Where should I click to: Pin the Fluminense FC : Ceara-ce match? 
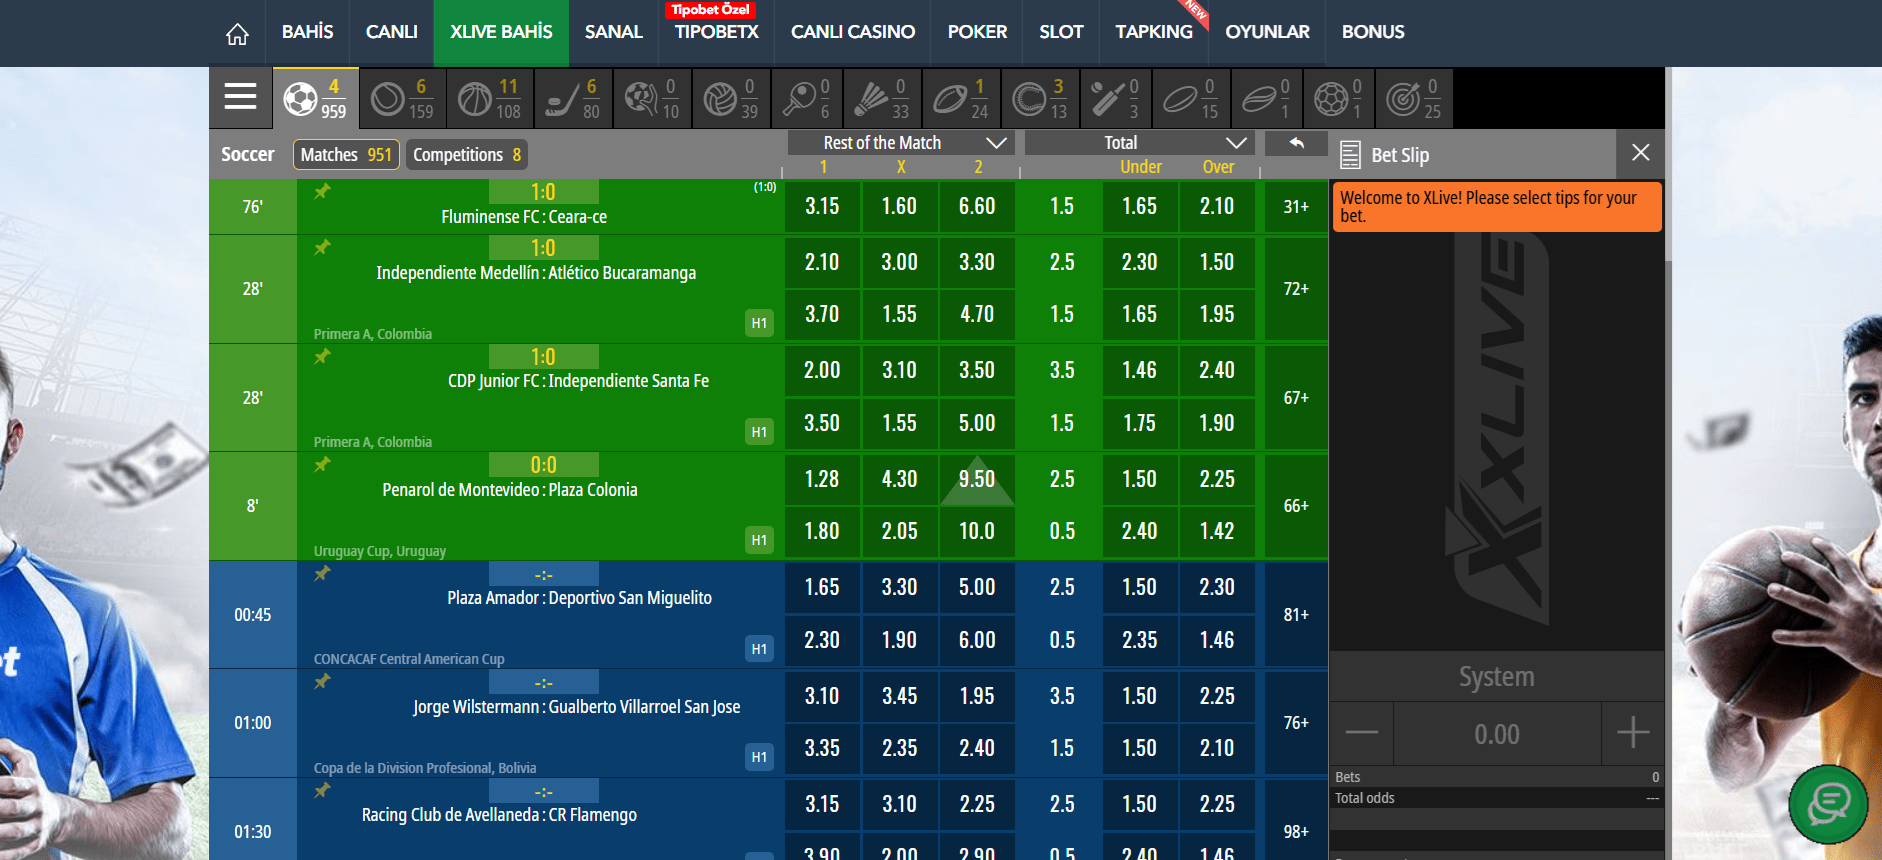pyautogui.click(x=322, y=192)
